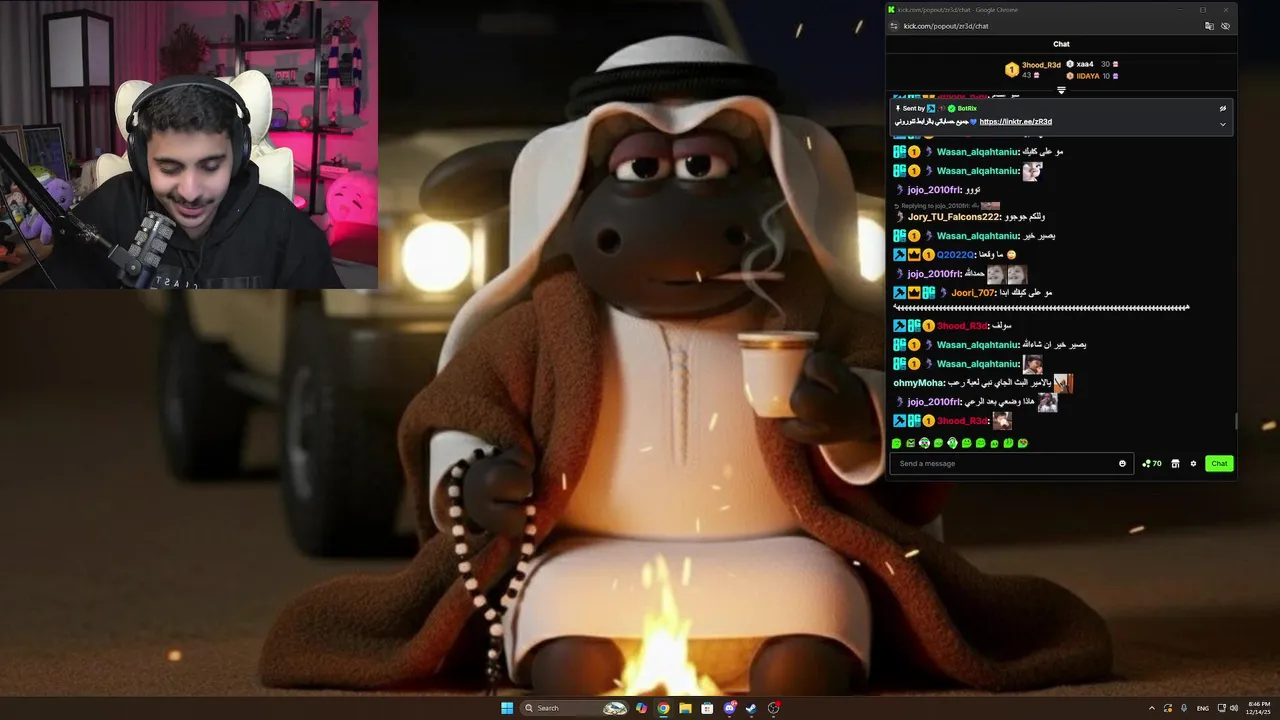Switch to Google Chrome in taskbar
Image resolution: width=1280 pixels, height=720 pixels.
(x=663, y=708)
